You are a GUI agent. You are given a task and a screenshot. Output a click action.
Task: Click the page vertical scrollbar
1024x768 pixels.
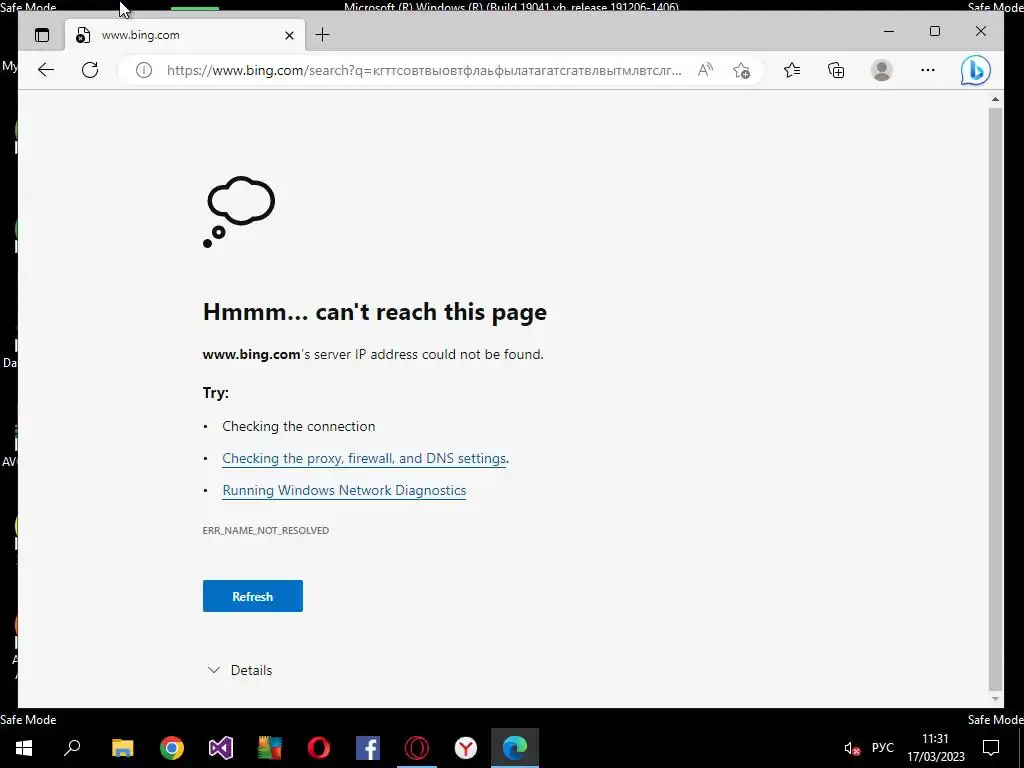coord(995,398)
